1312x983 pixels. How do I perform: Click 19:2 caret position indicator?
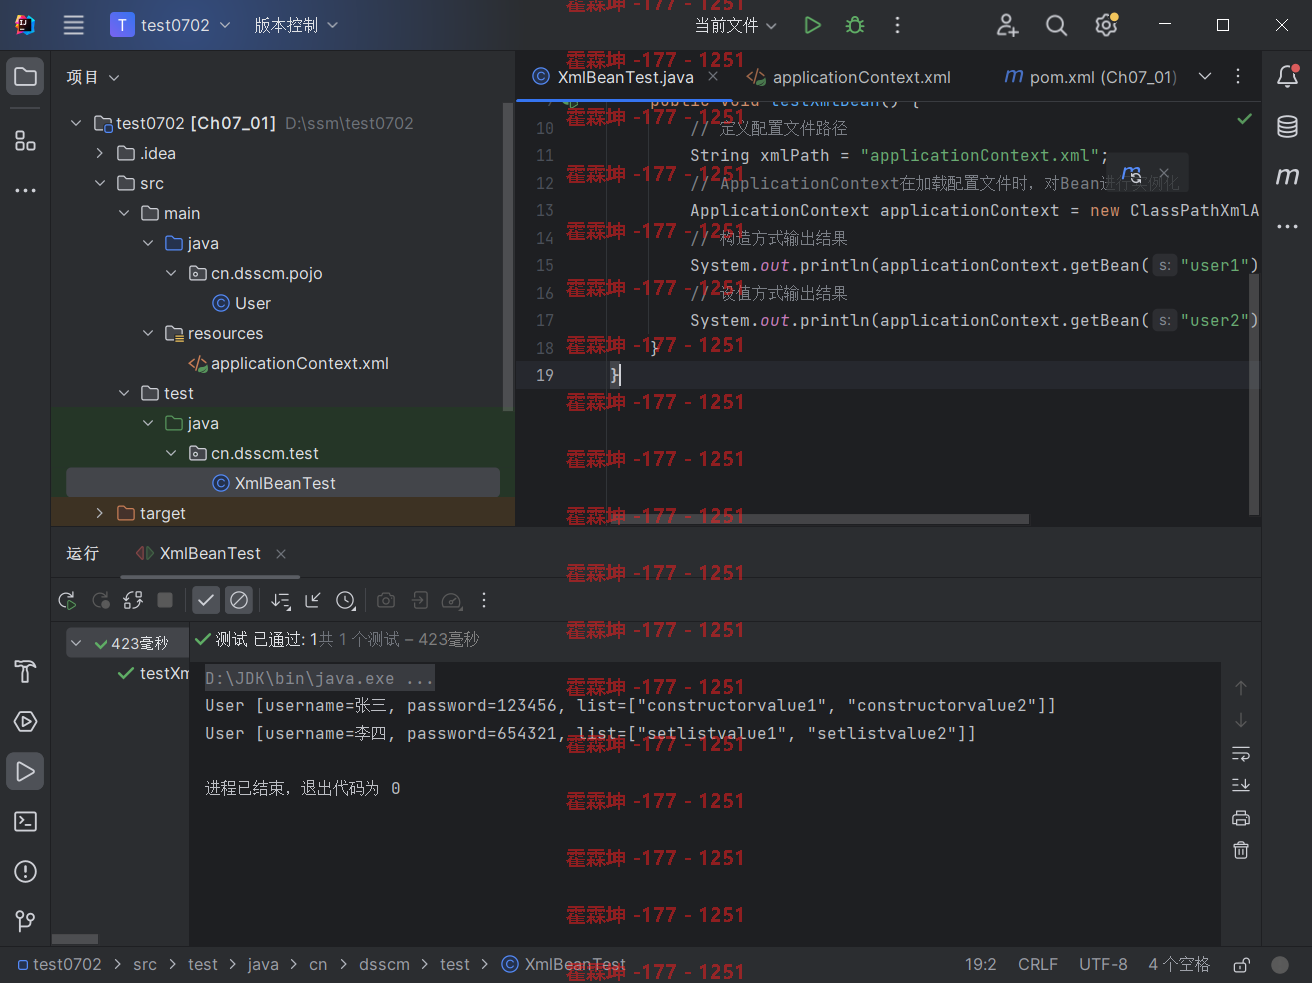(x=981, y=965)
